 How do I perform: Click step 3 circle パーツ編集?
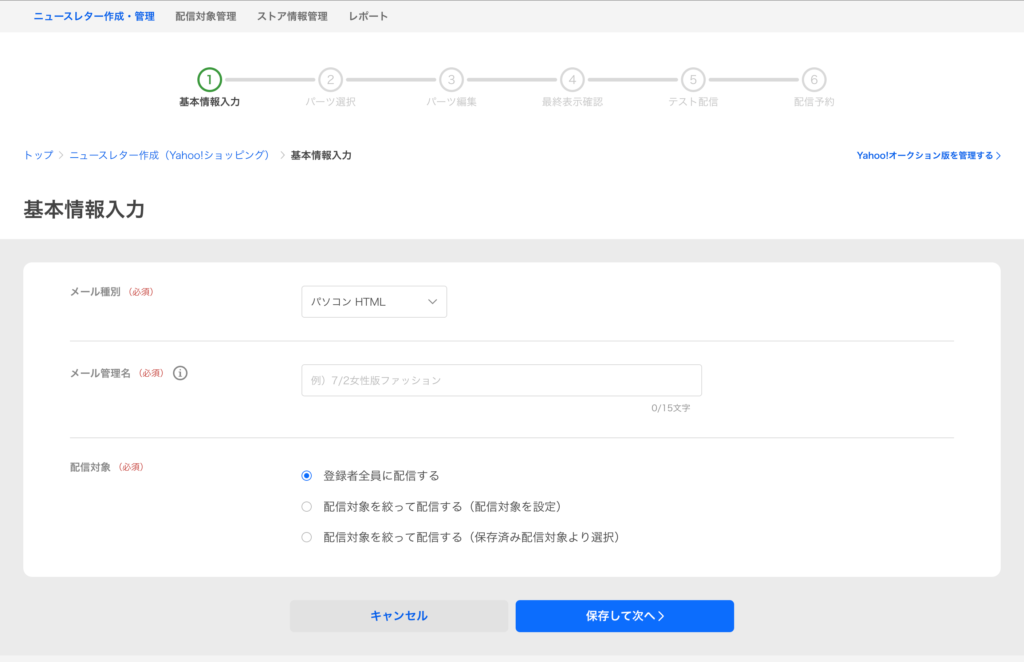click(451, 80)
